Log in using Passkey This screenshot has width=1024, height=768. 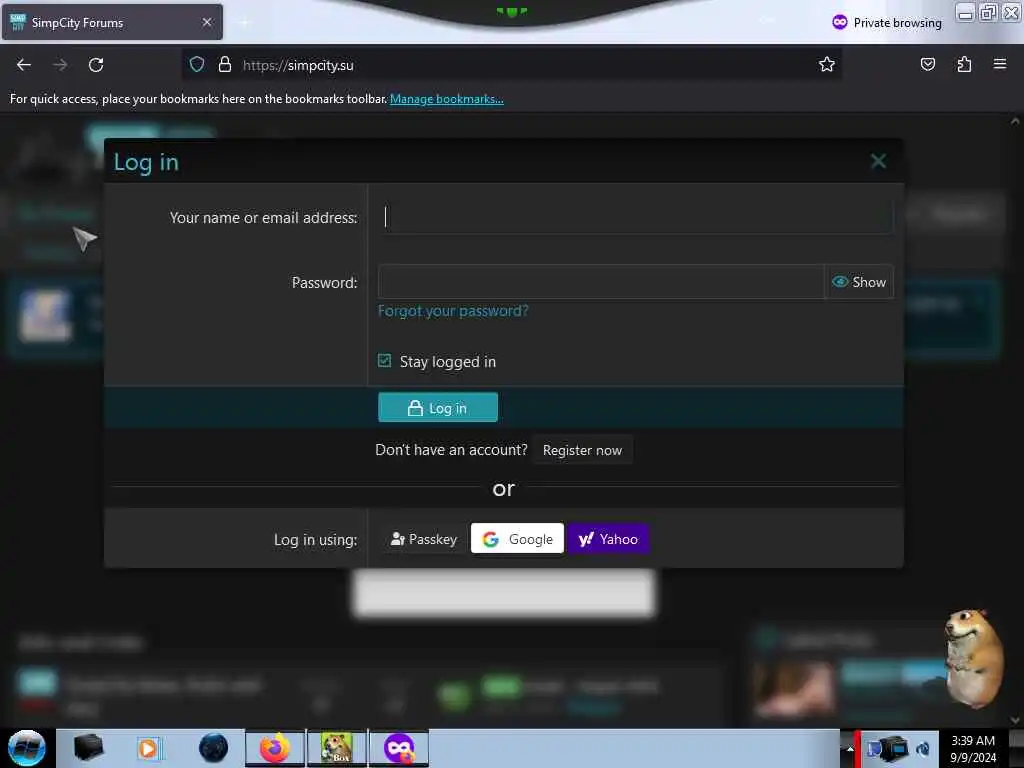[424, 539]
